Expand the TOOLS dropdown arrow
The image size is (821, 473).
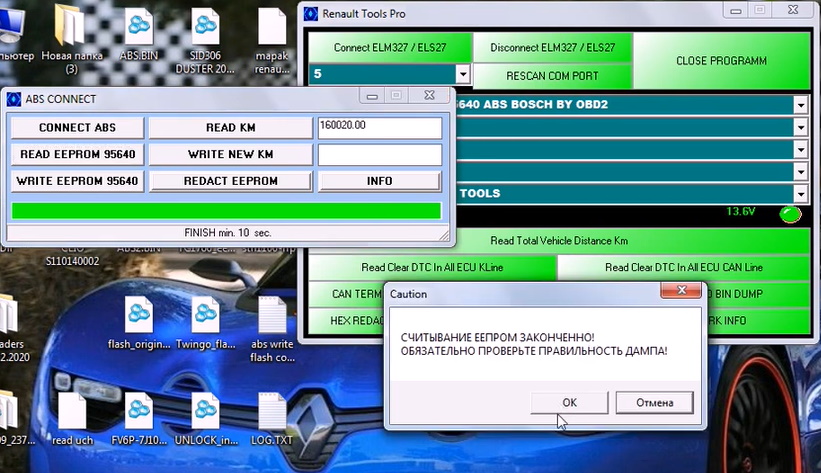click(801, 194)
